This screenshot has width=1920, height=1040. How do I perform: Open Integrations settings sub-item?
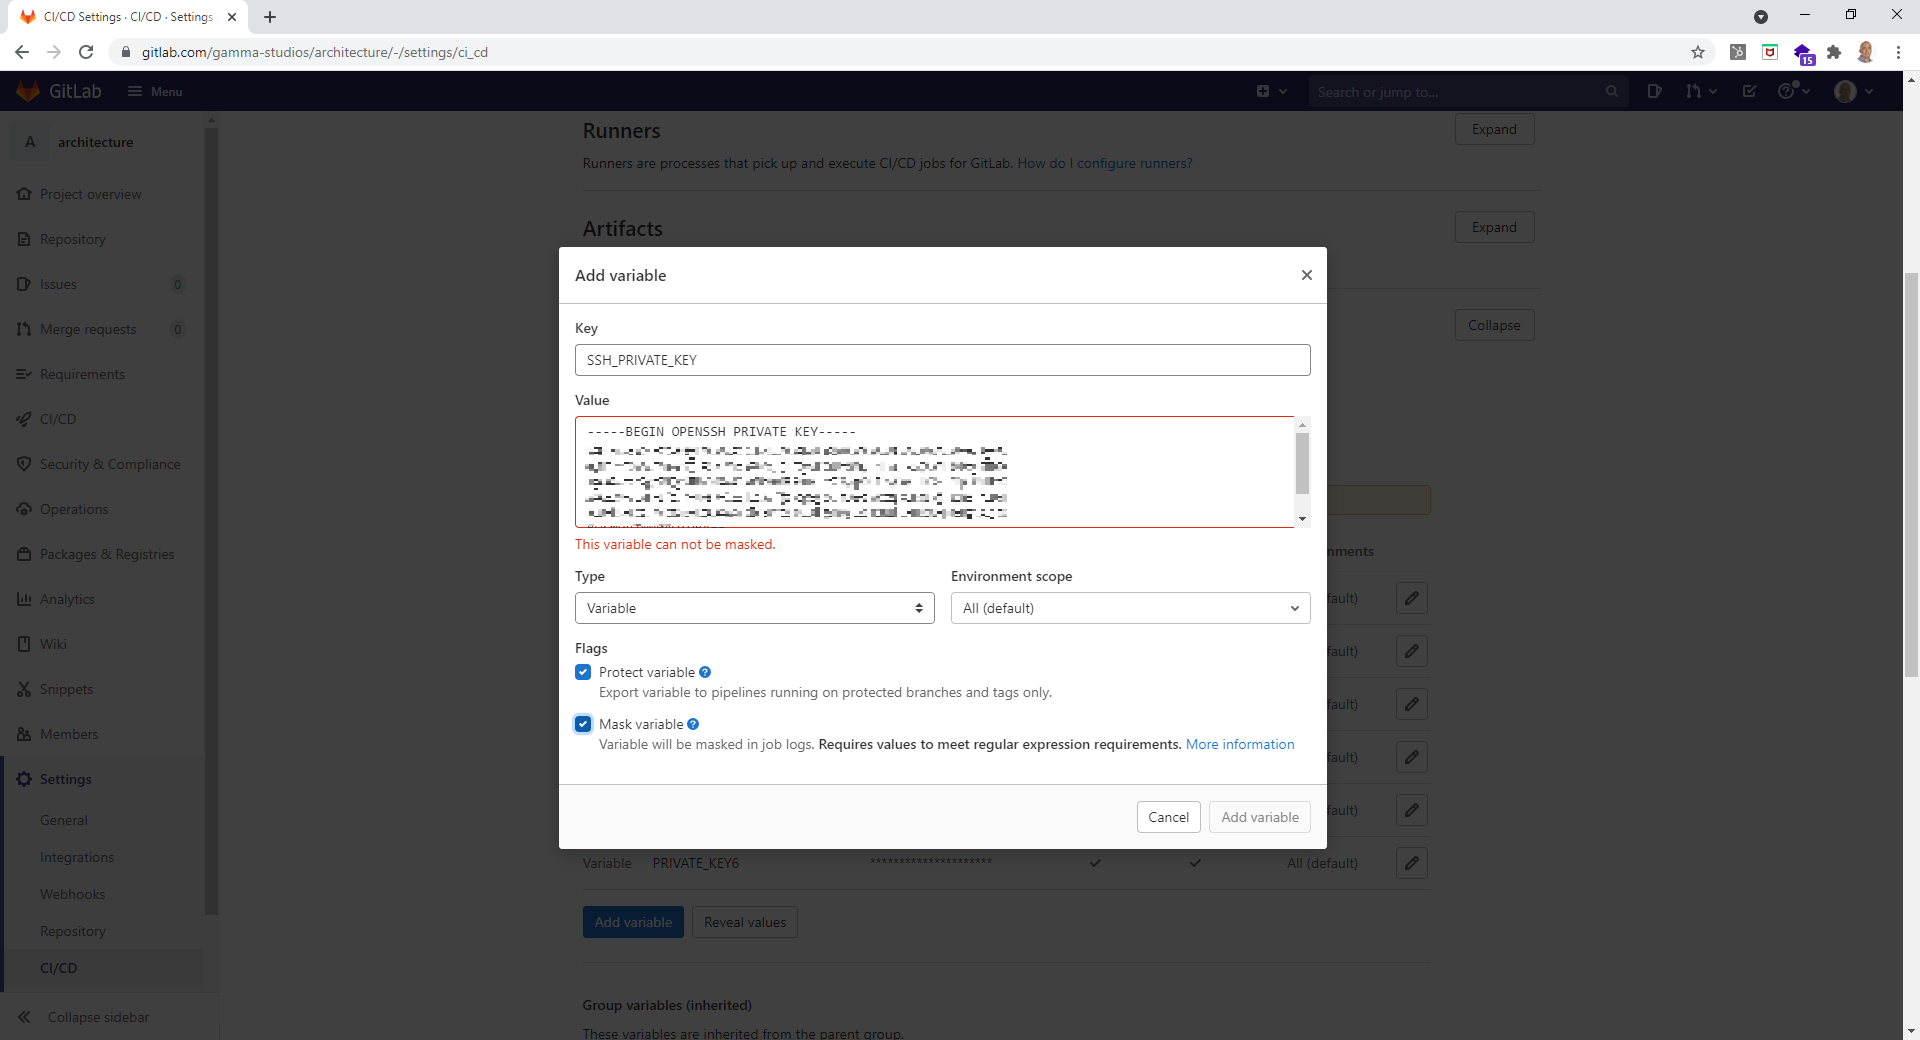(77, 857)
